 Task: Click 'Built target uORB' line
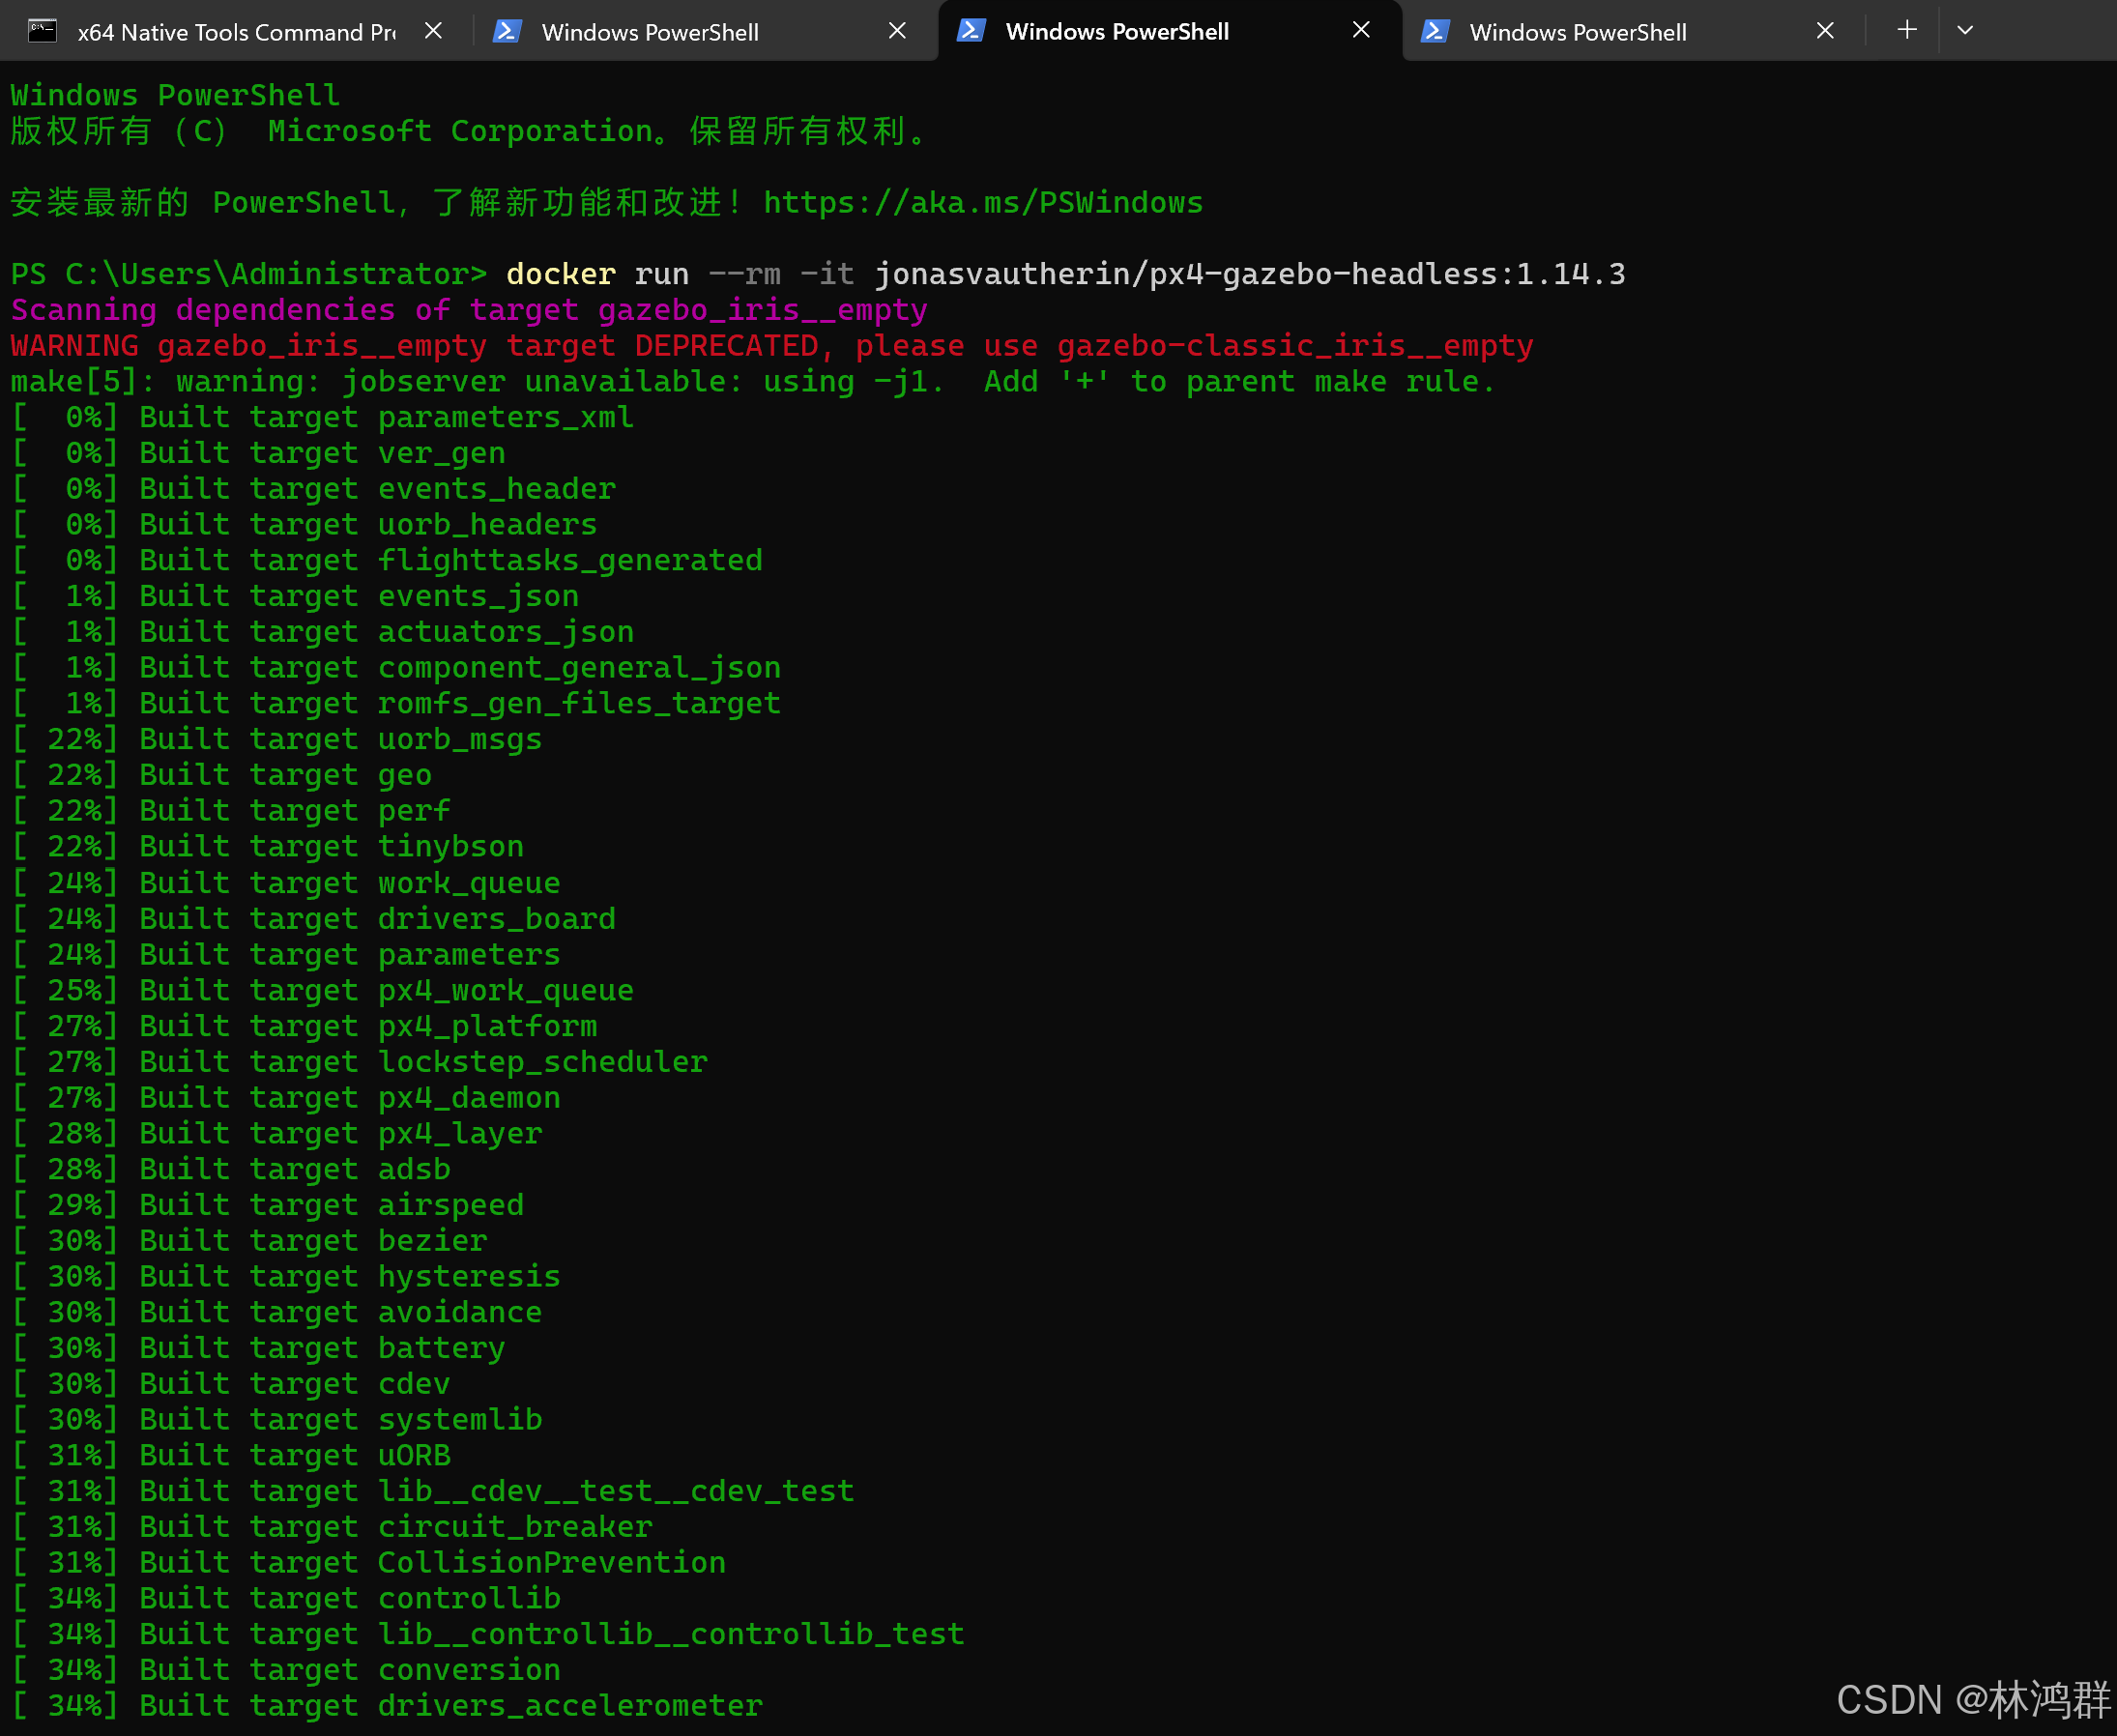(x=231, y=1456)
